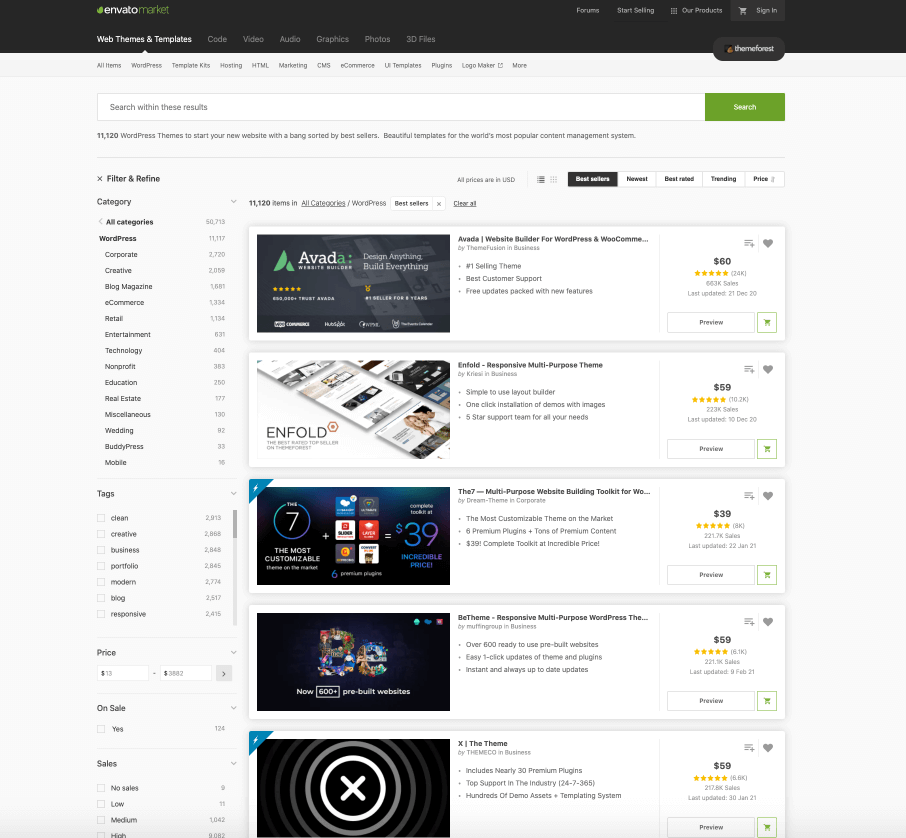Favorite the BeTheme heart
The image size is (906, 838).
(768, 622)
